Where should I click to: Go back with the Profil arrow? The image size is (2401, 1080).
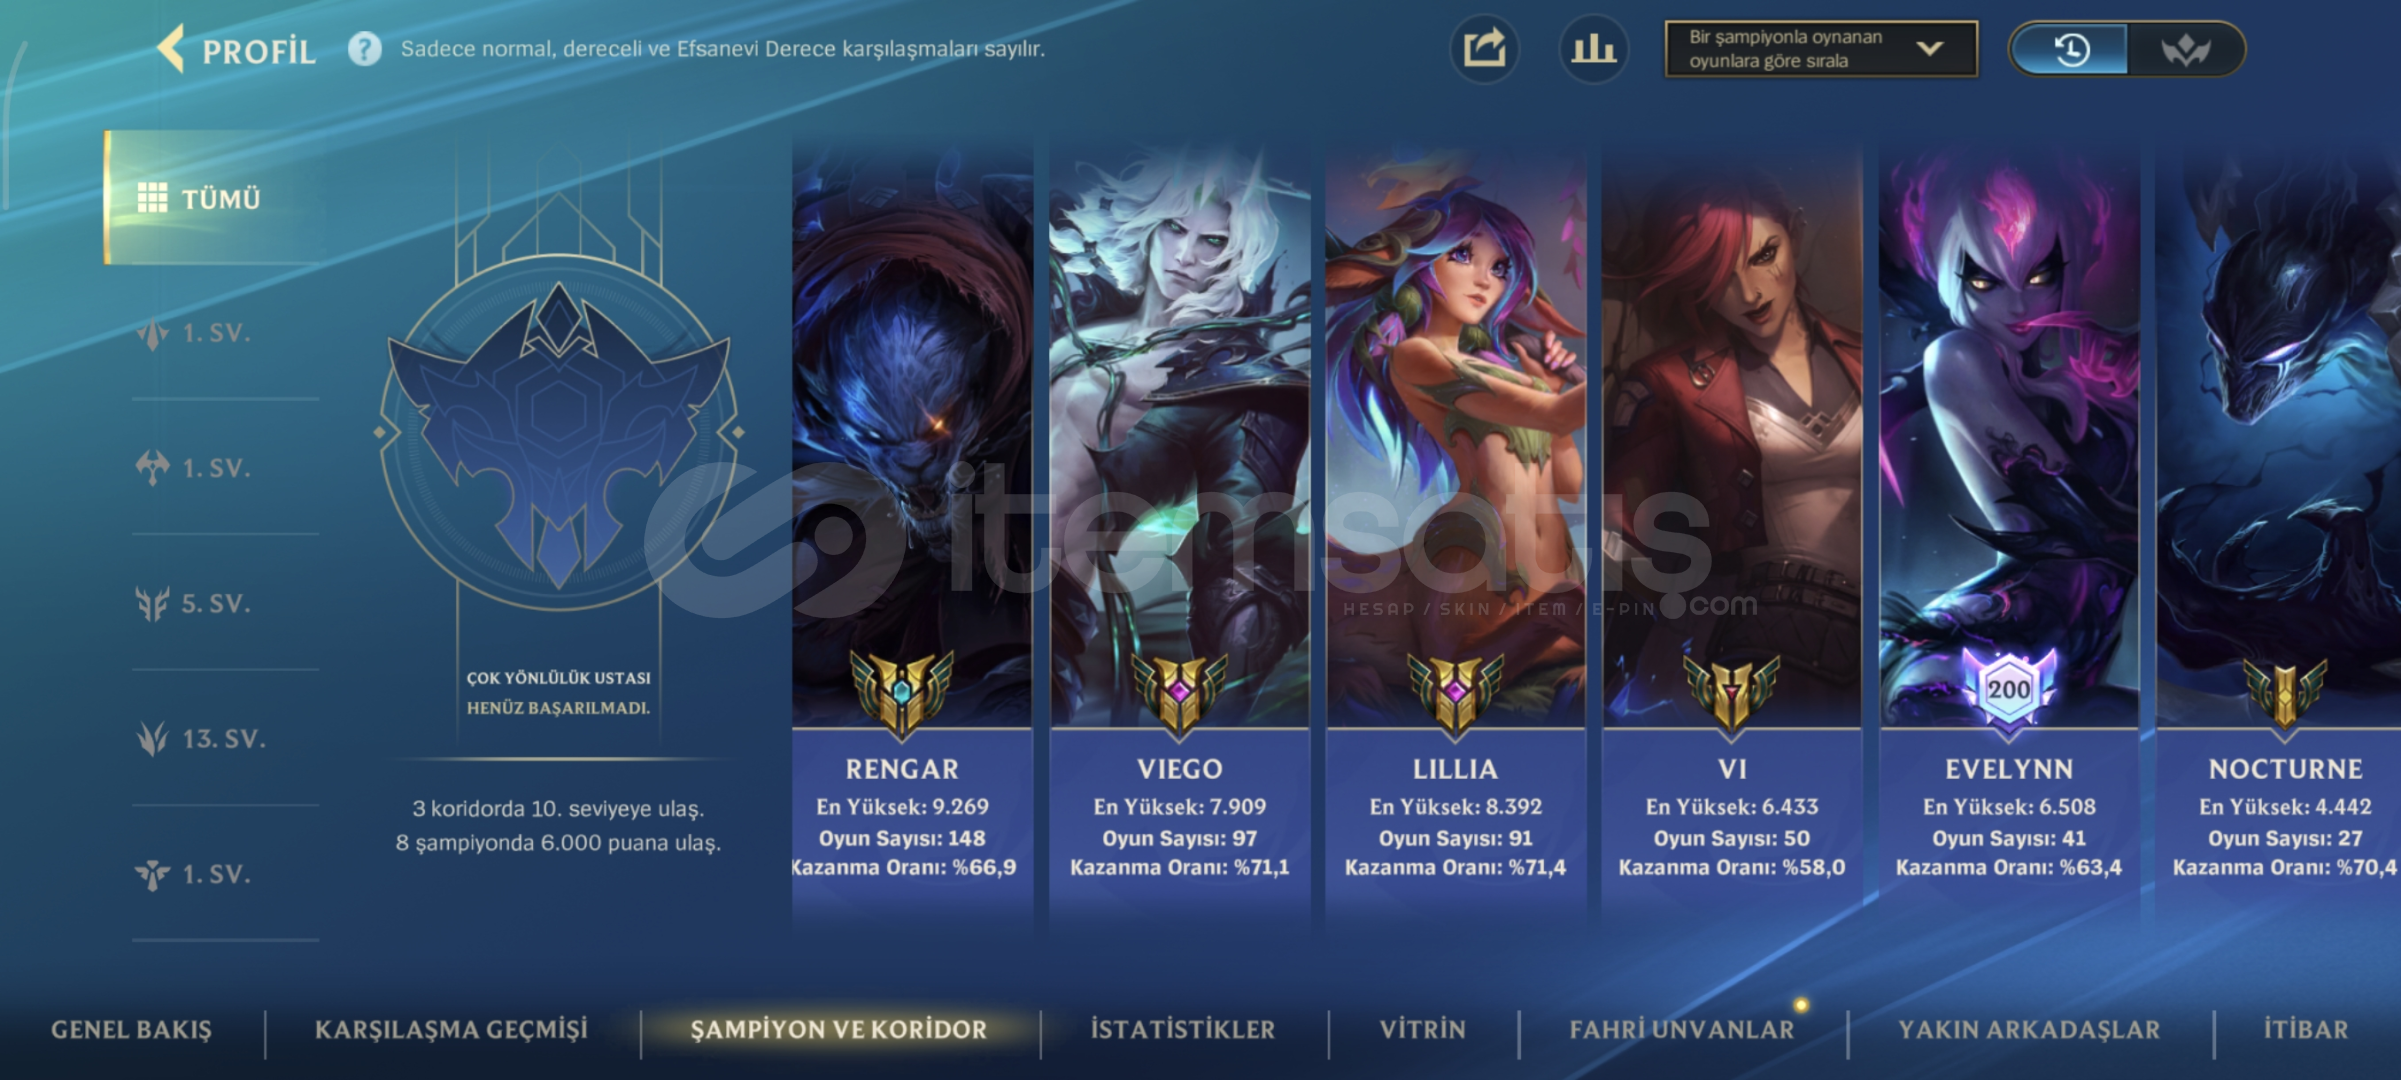pos(171,49)
